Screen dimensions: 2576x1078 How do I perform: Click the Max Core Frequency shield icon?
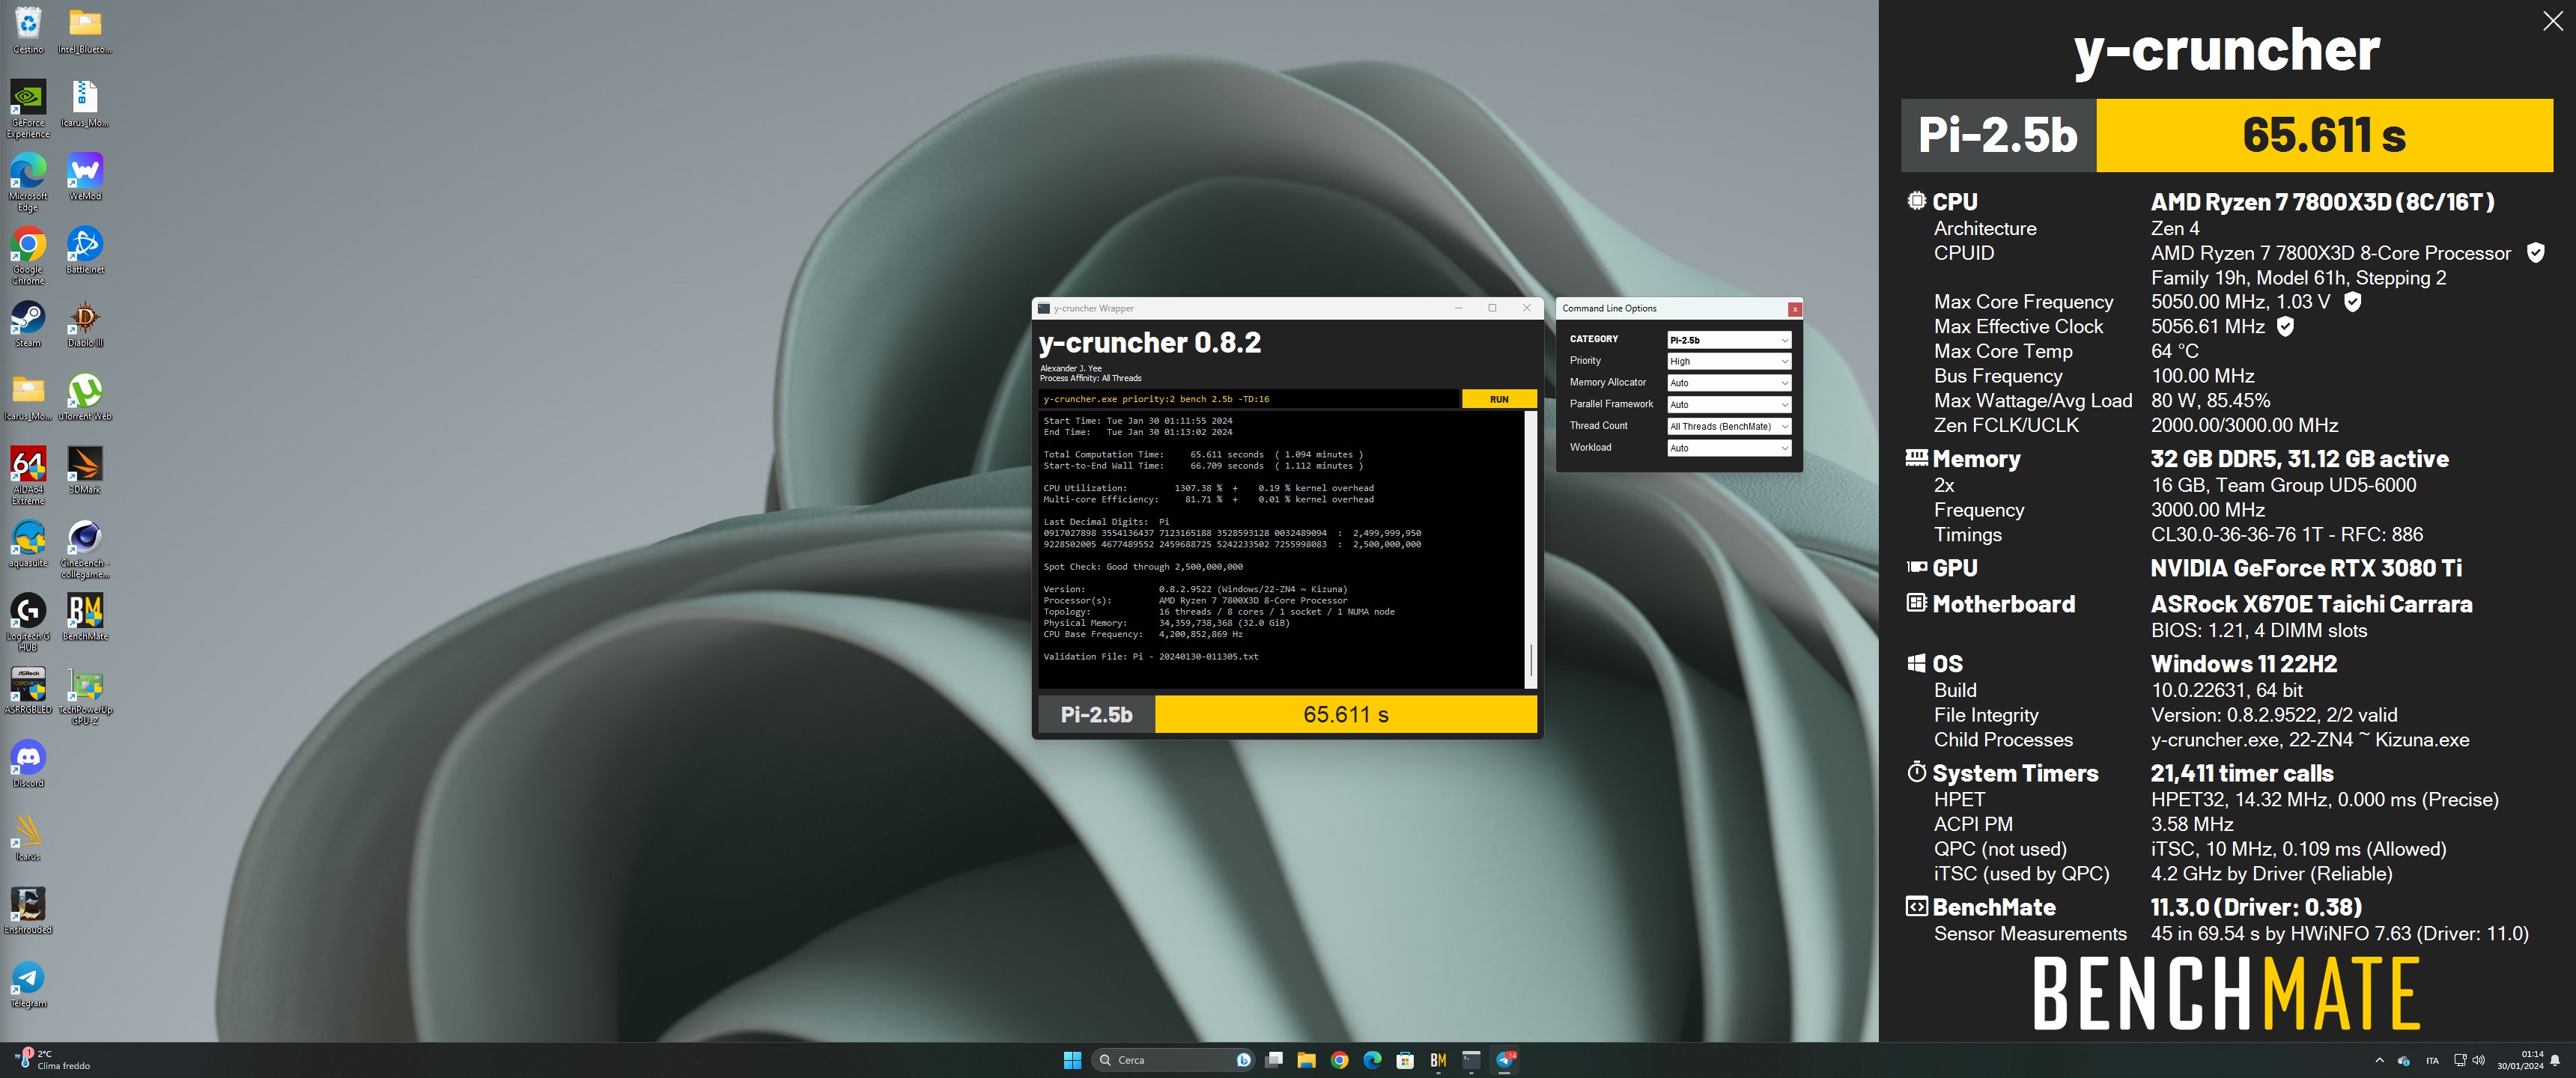click(2353, 302)
